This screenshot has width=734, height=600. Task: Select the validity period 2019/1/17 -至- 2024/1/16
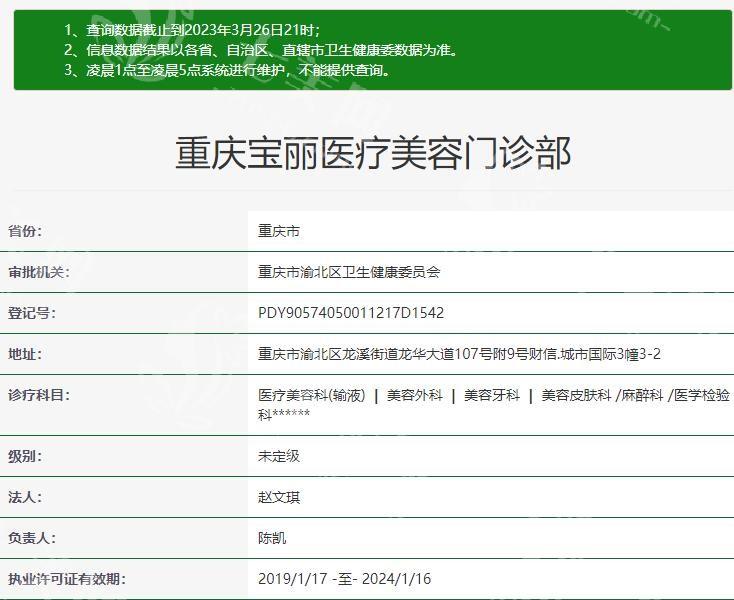pyautogui.click(x=345, y=579)
